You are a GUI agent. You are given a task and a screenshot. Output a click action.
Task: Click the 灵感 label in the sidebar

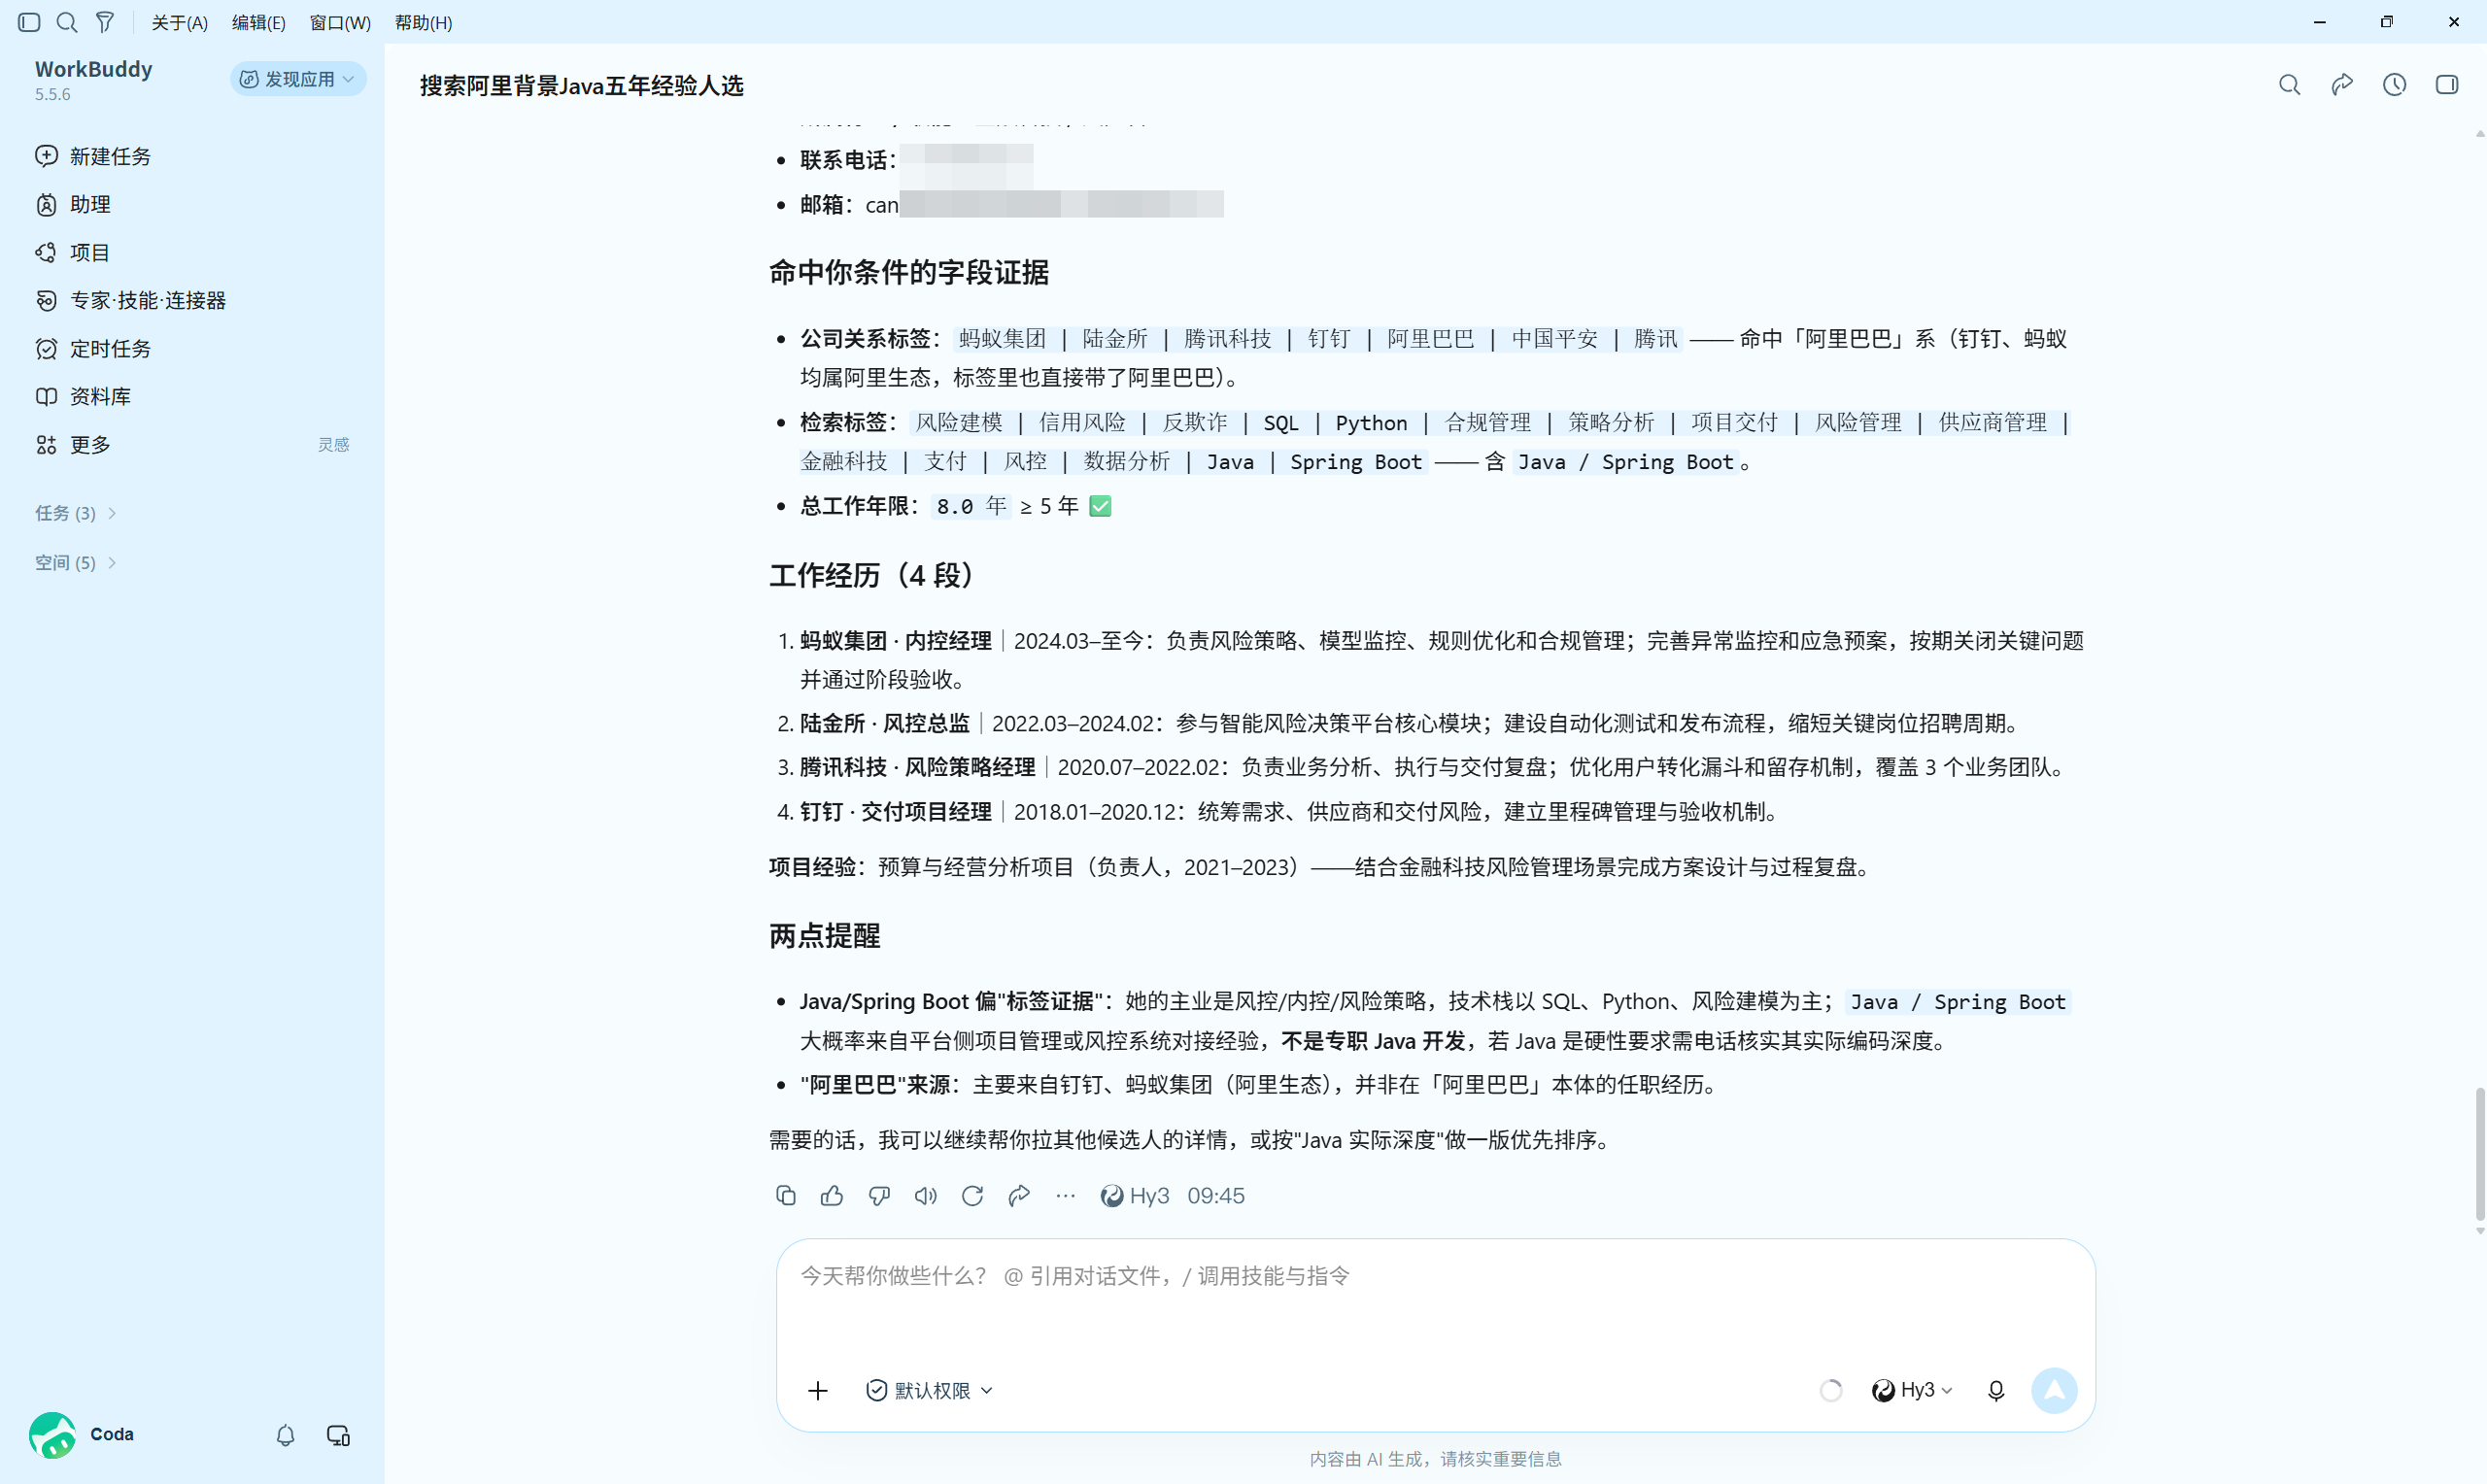334,444
